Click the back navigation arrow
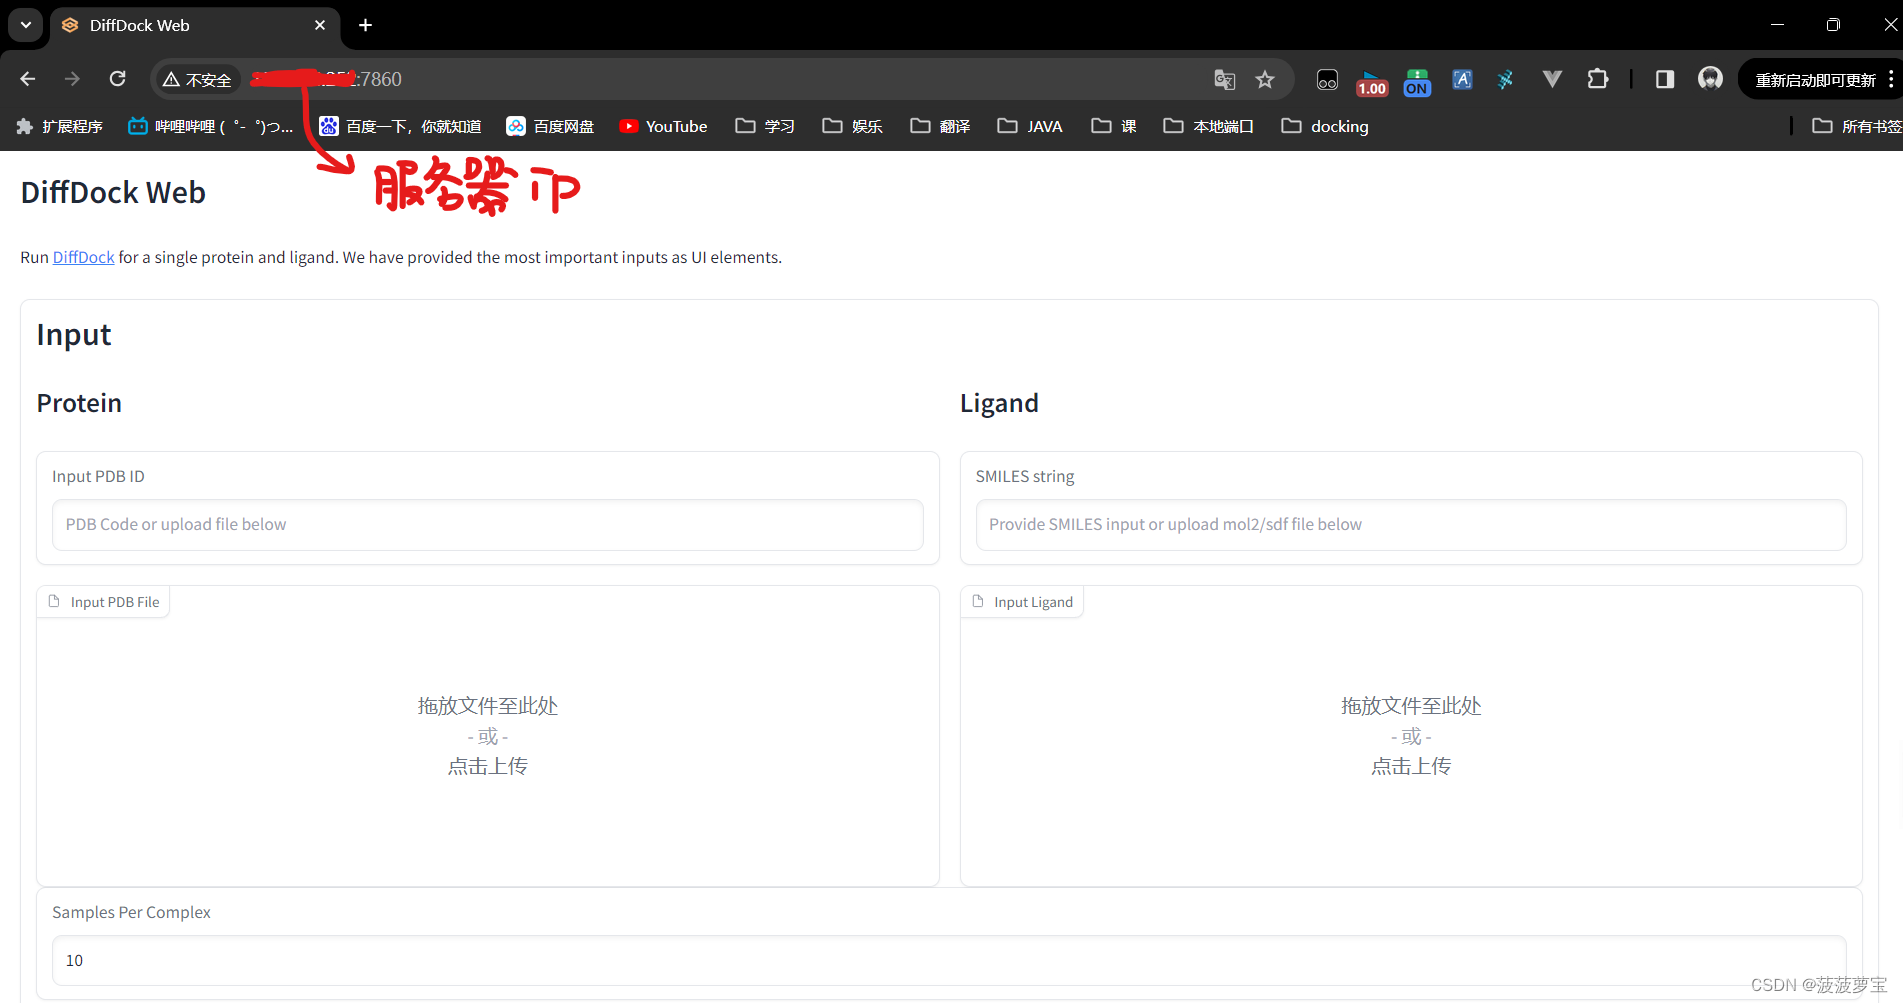Viewport: 1903px width, 1003px height. click(x=27, y=78)
